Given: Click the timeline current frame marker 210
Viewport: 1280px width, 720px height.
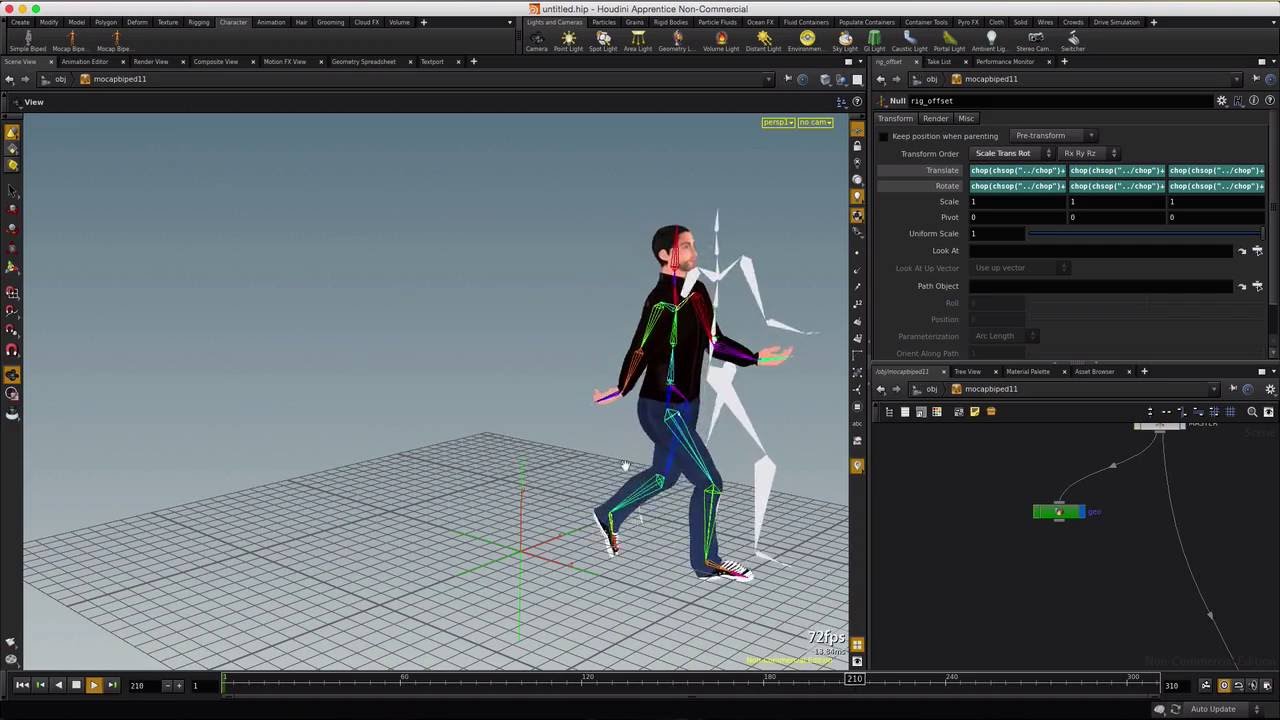Looking at the screenshot, I should click(x=854, y=679).
